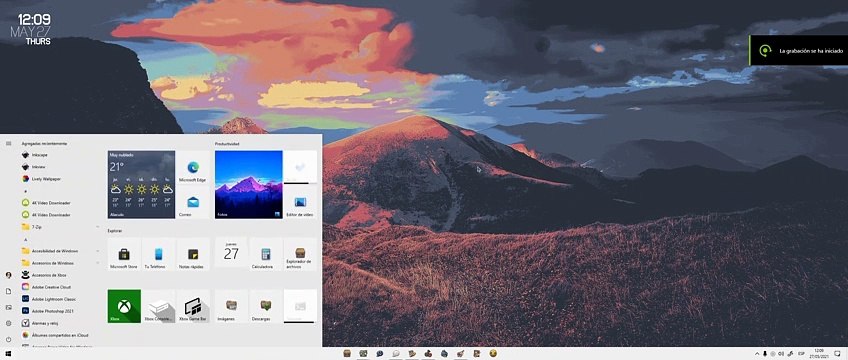Click the desktop clock widget 12:09
Image resolution: width=848 pixels, height=360 pixels.
tap(34, 21)
